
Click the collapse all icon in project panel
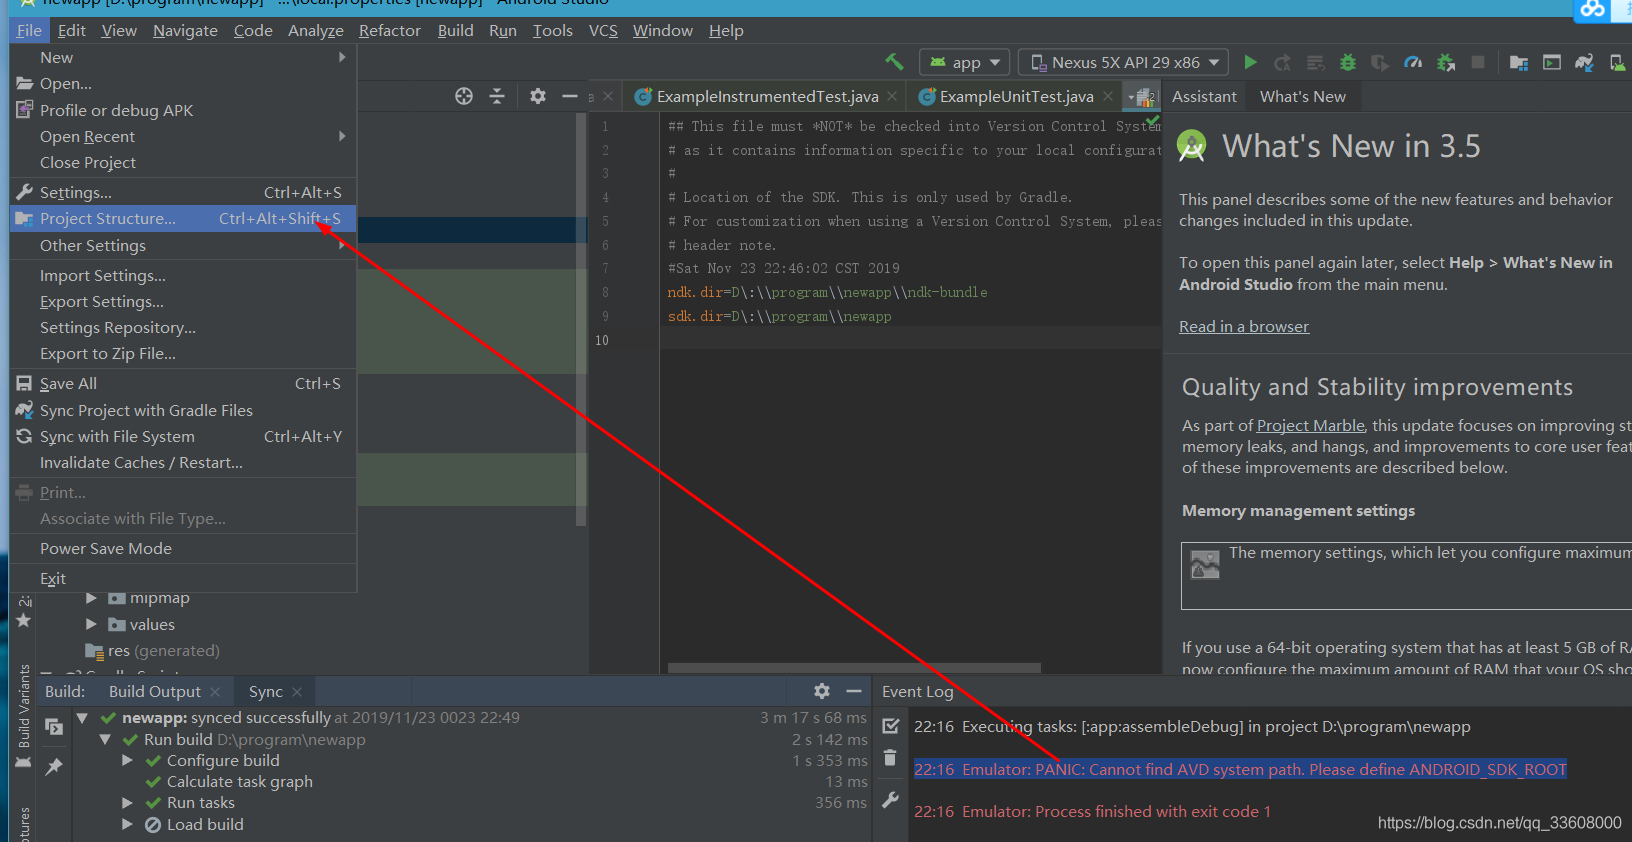(x=497, y=96)
